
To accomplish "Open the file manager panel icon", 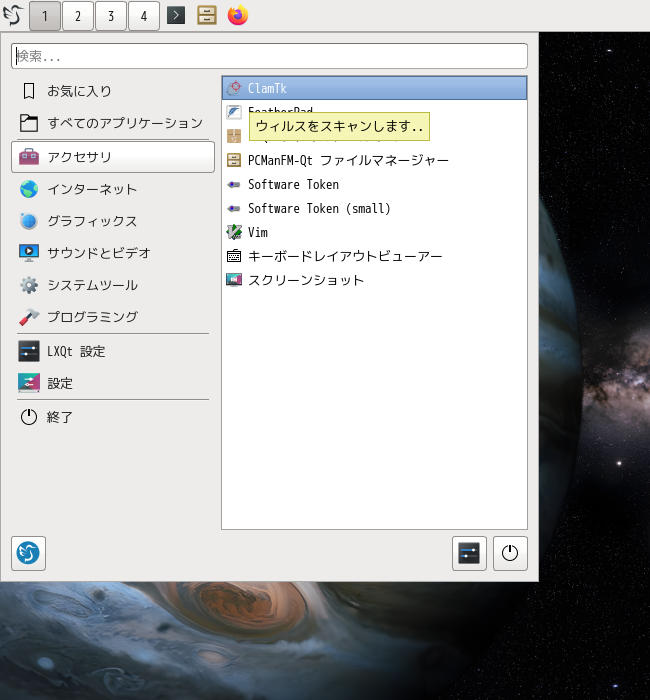I will click(x=207, y=16).
